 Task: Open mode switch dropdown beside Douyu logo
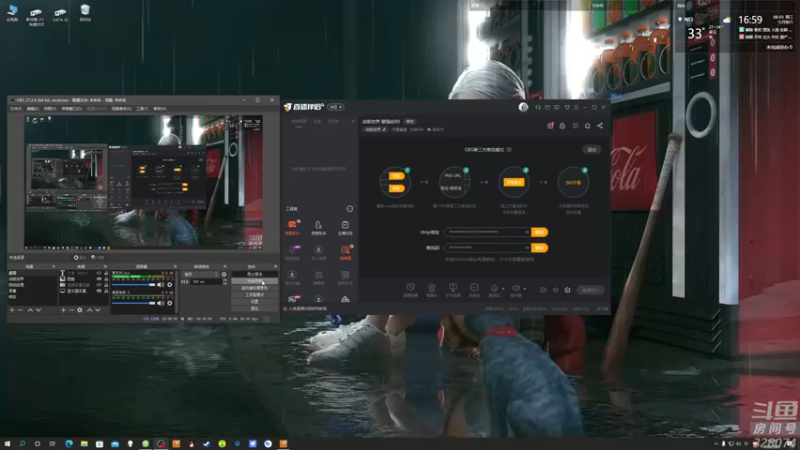[336, 107]
